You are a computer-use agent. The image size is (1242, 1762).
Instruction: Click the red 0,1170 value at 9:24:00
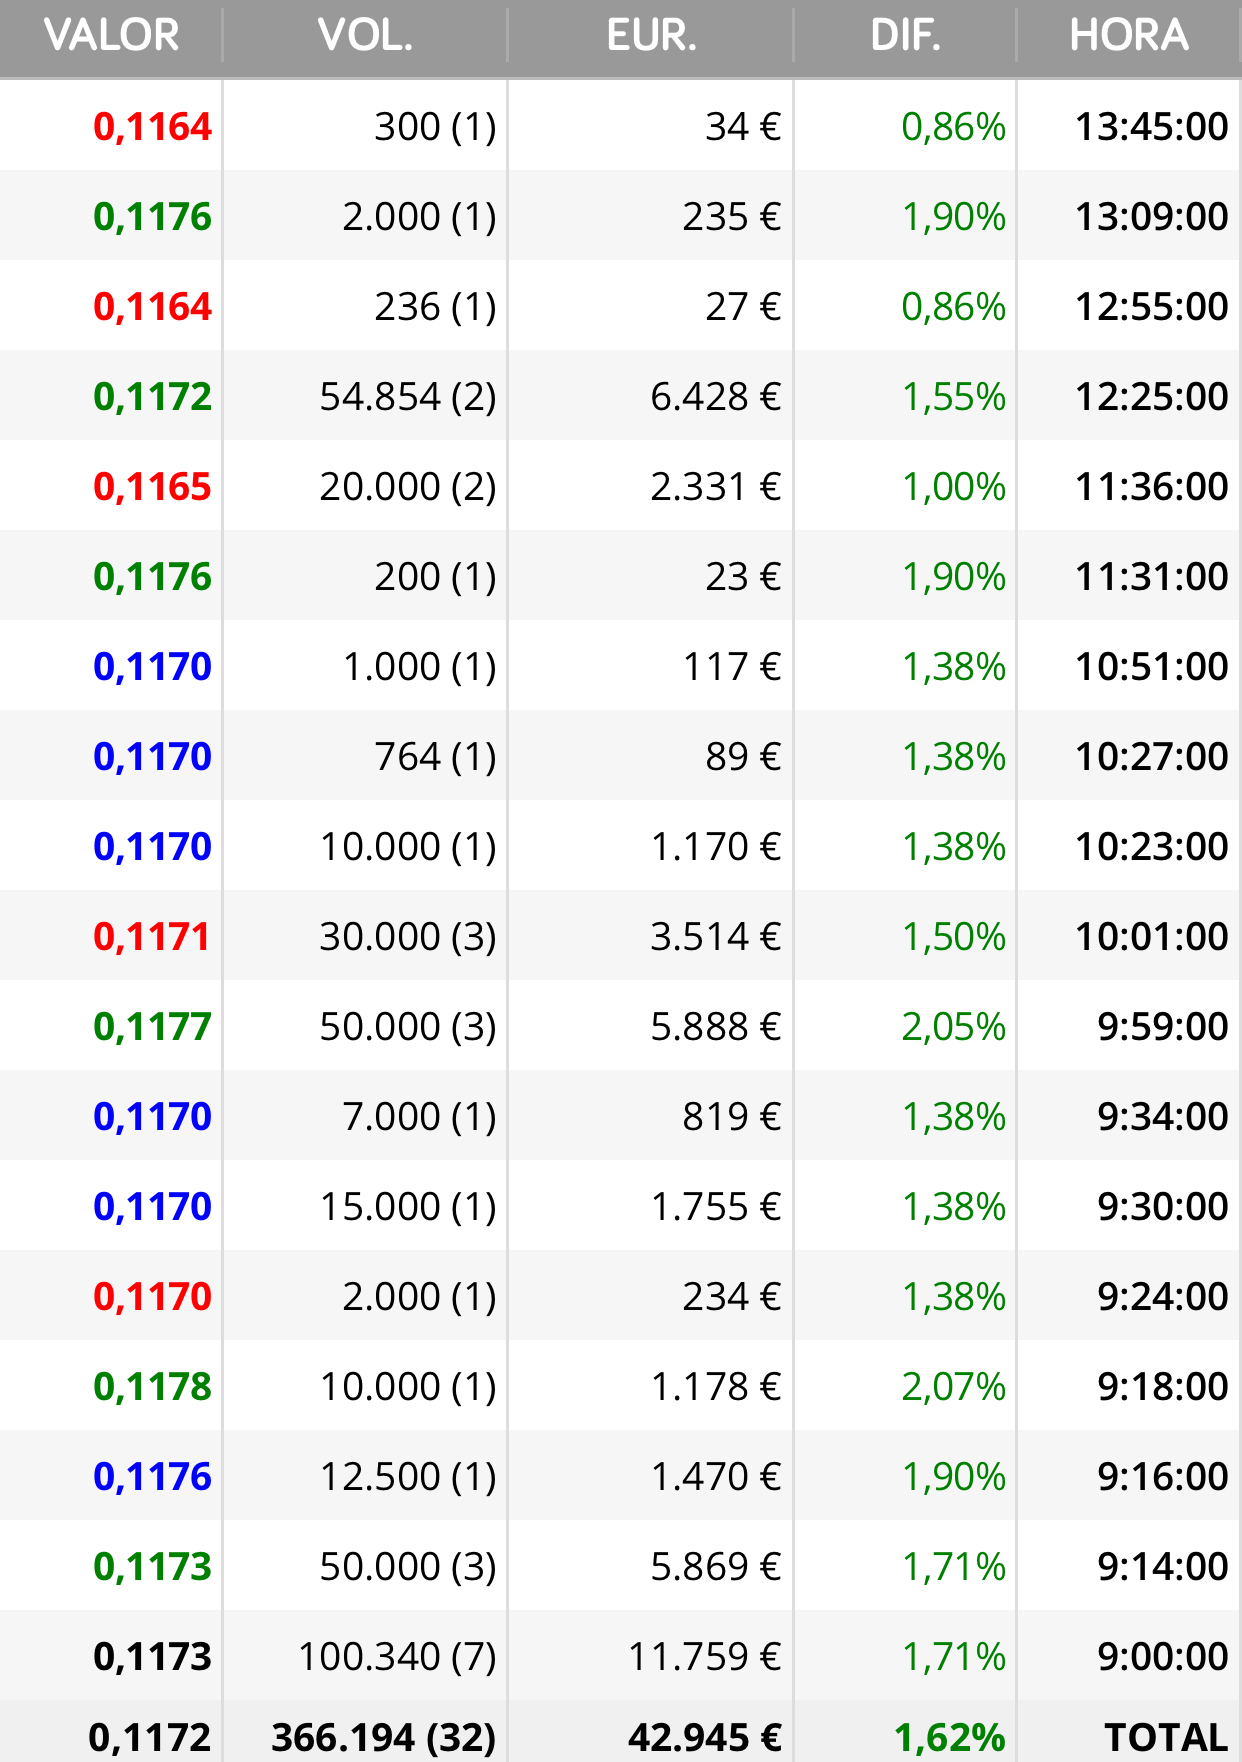(x=152, y=1297)
